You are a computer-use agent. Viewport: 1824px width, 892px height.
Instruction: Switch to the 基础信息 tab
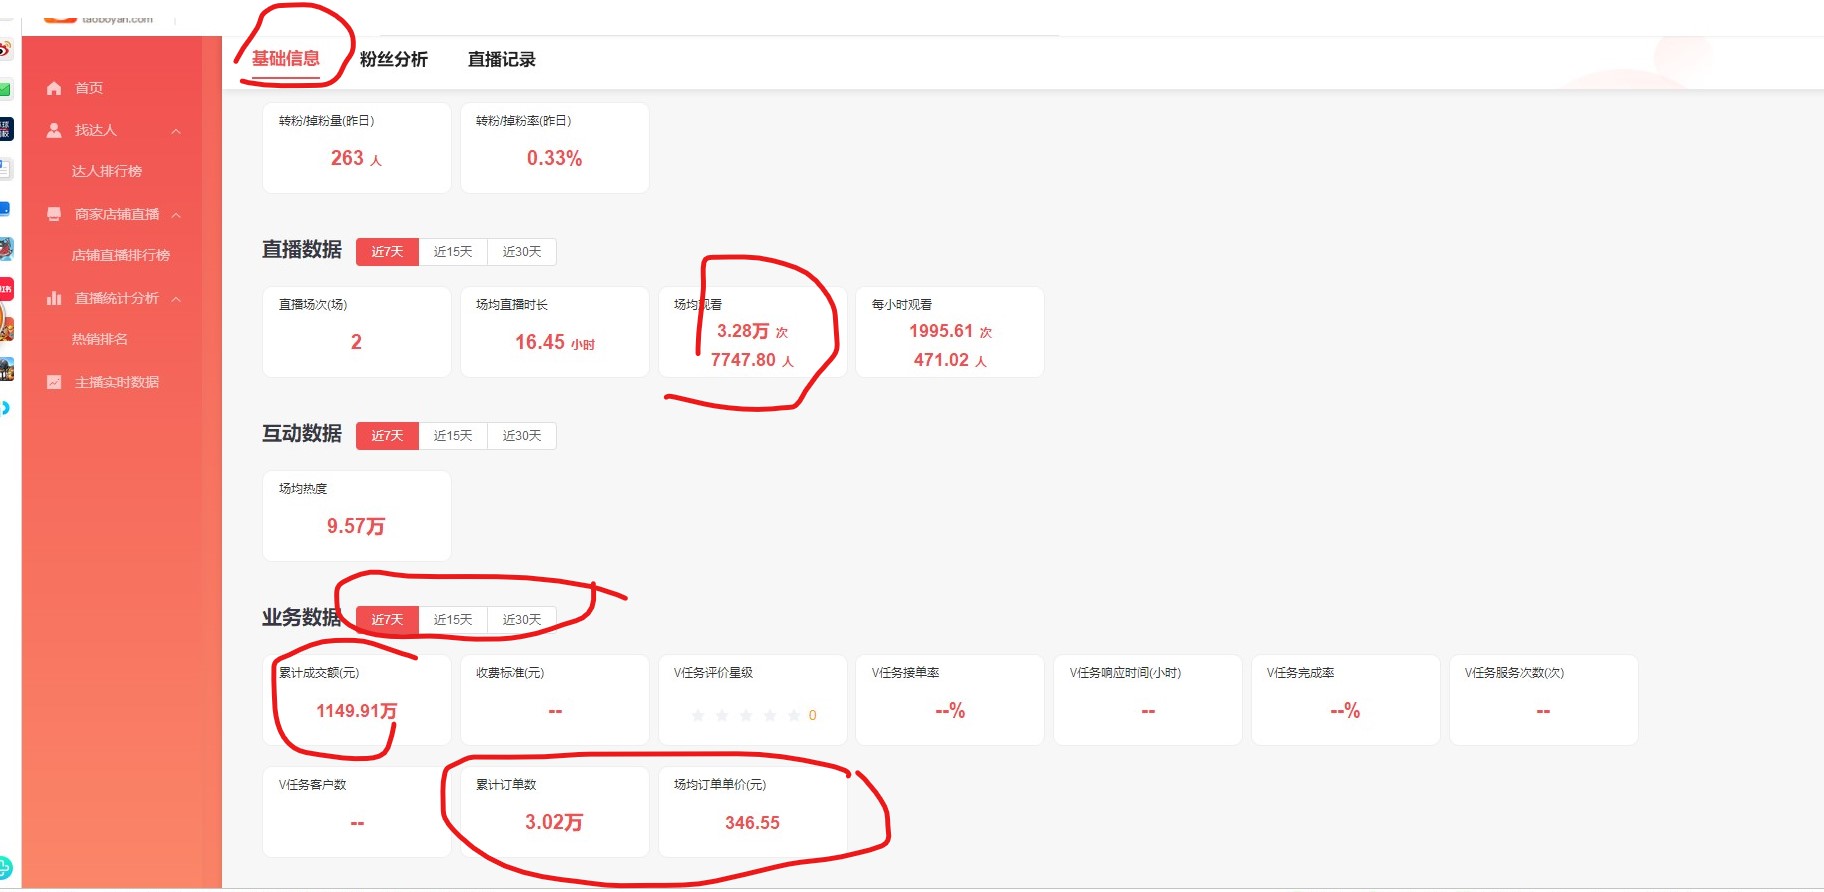pyautogui.click(x=286, y=59)
